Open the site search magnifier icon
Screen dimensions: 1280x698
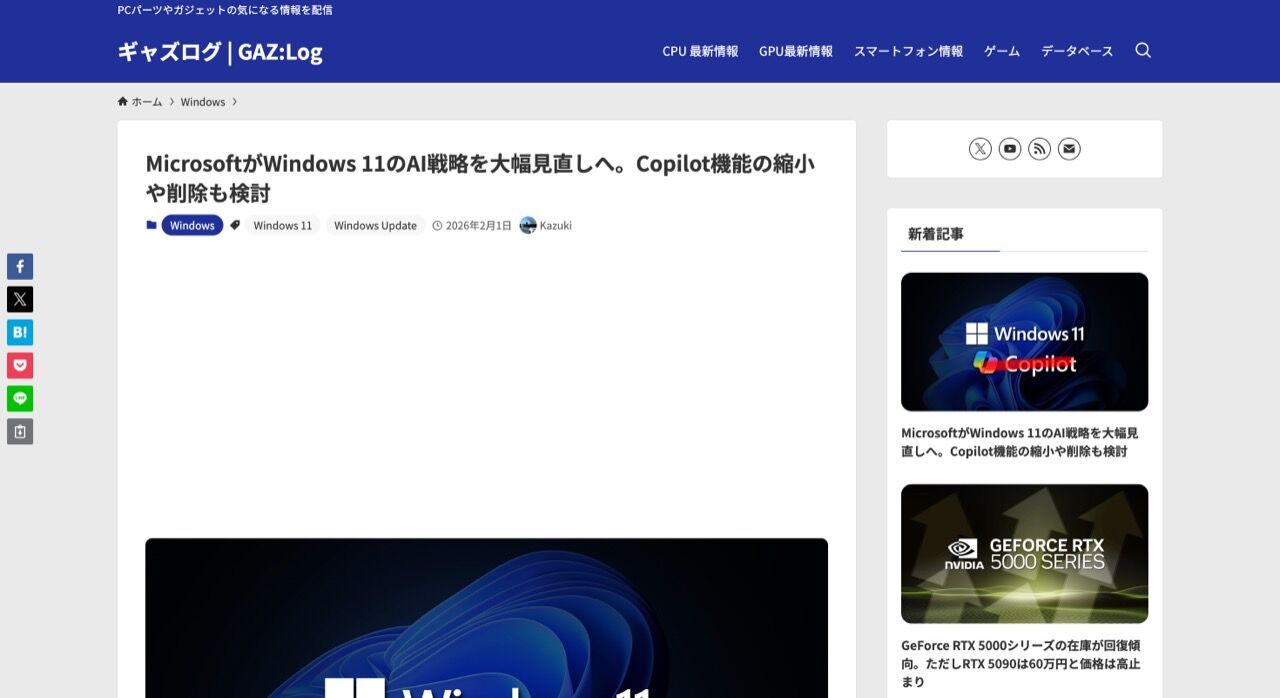(x=1143, y=50)
